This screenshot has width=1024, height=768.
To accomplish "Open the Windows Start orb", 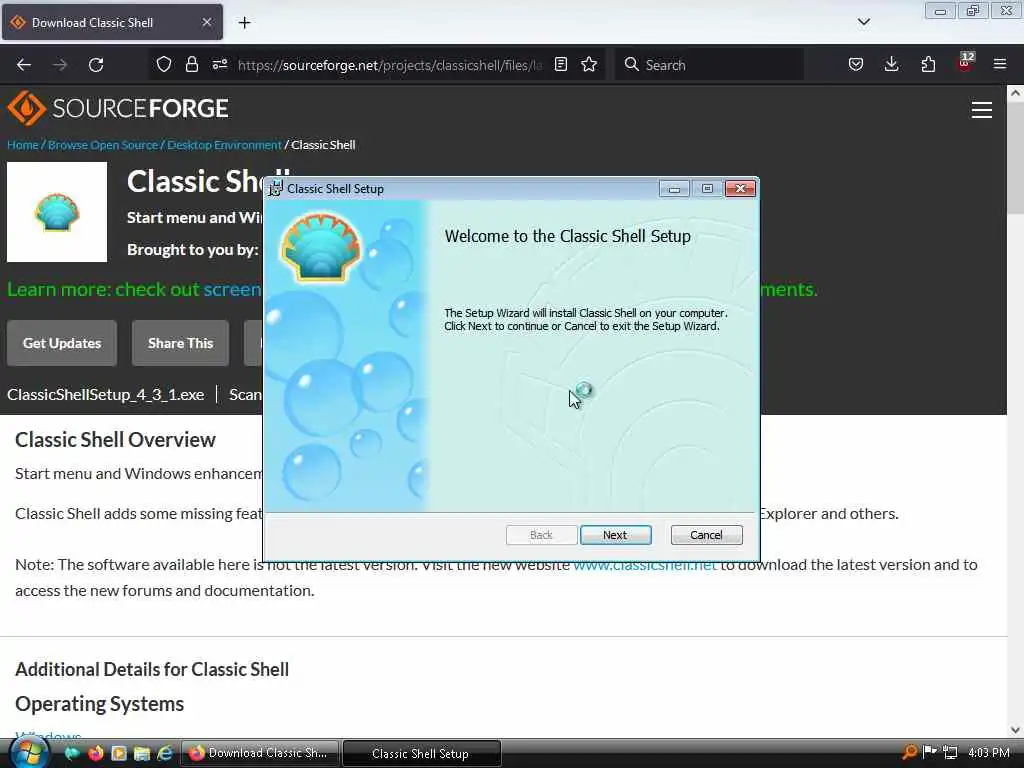I will click(x=29, y=753).
